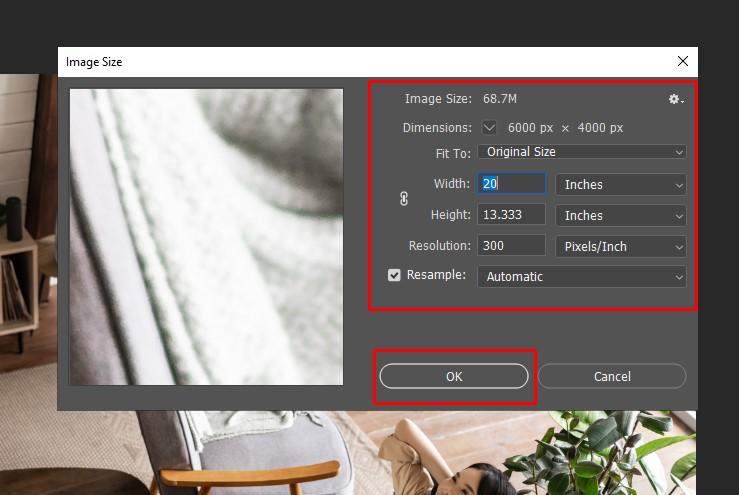
Task: Toggle the Resample checkbox
Action: click(x=394, y=275)
